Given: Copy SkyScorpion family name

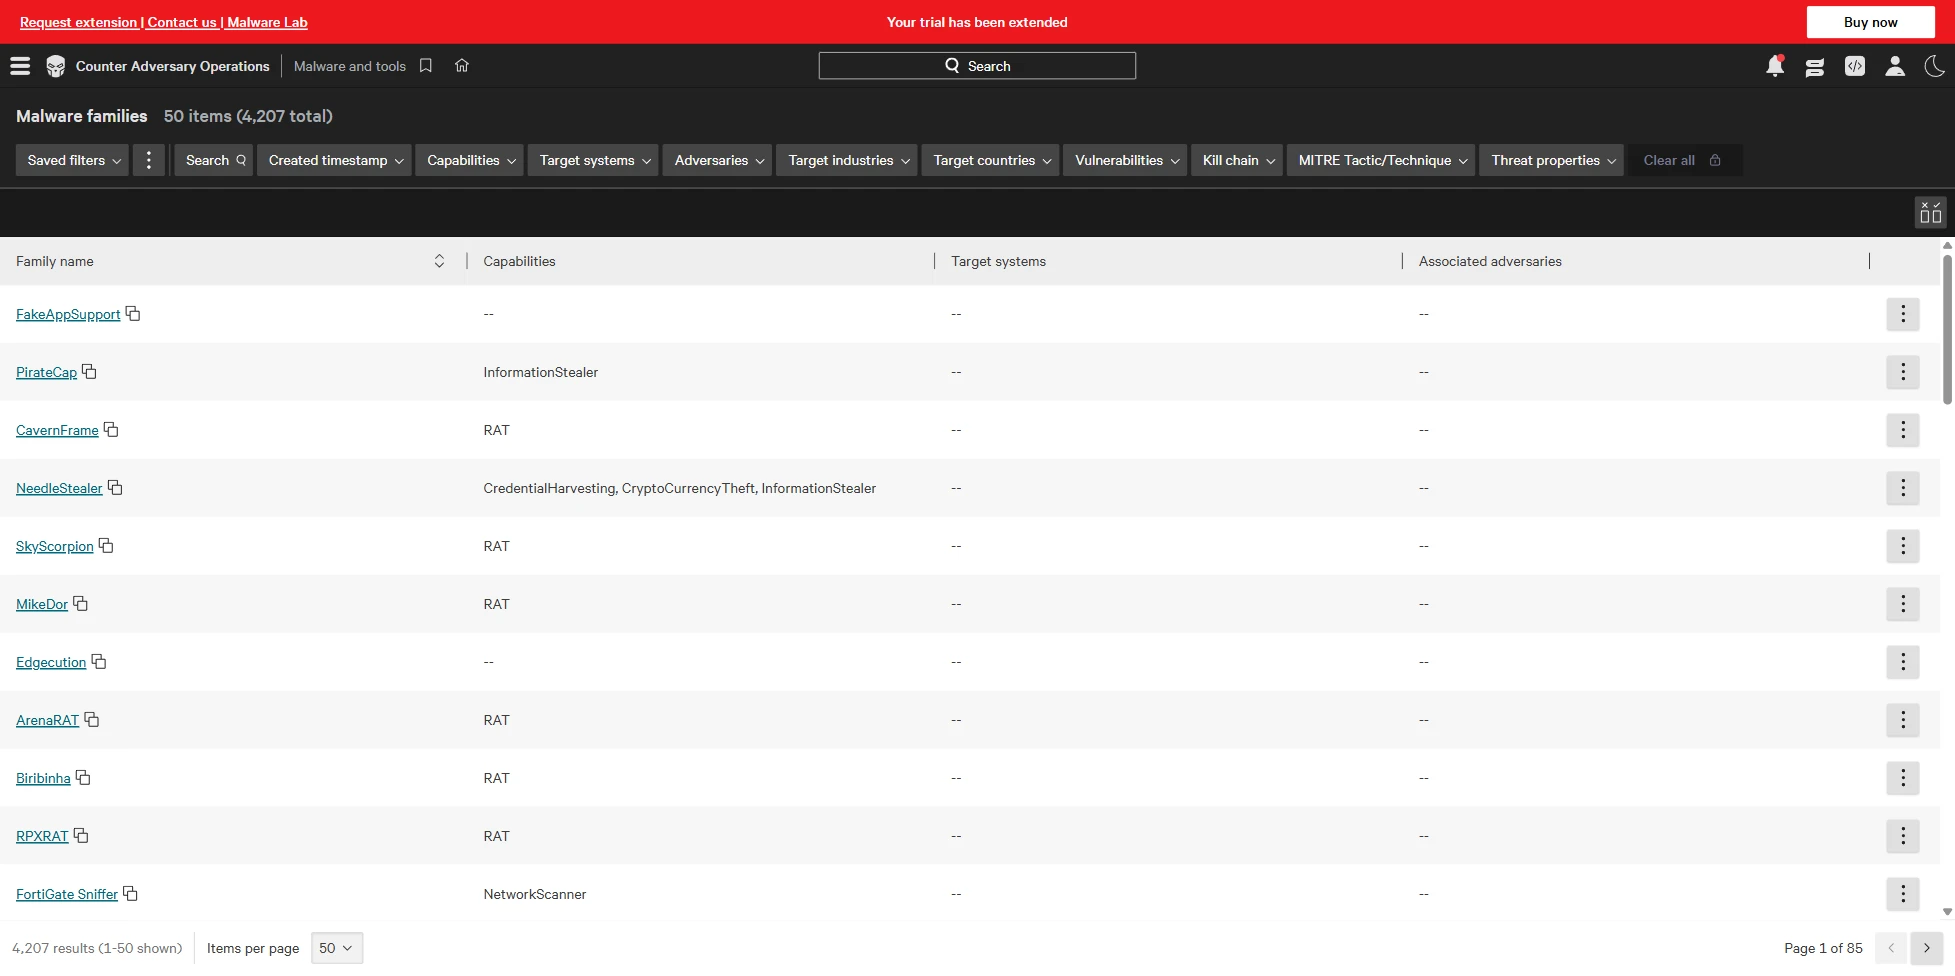Looking at the screenshot, I should click(x=106, y=546).
